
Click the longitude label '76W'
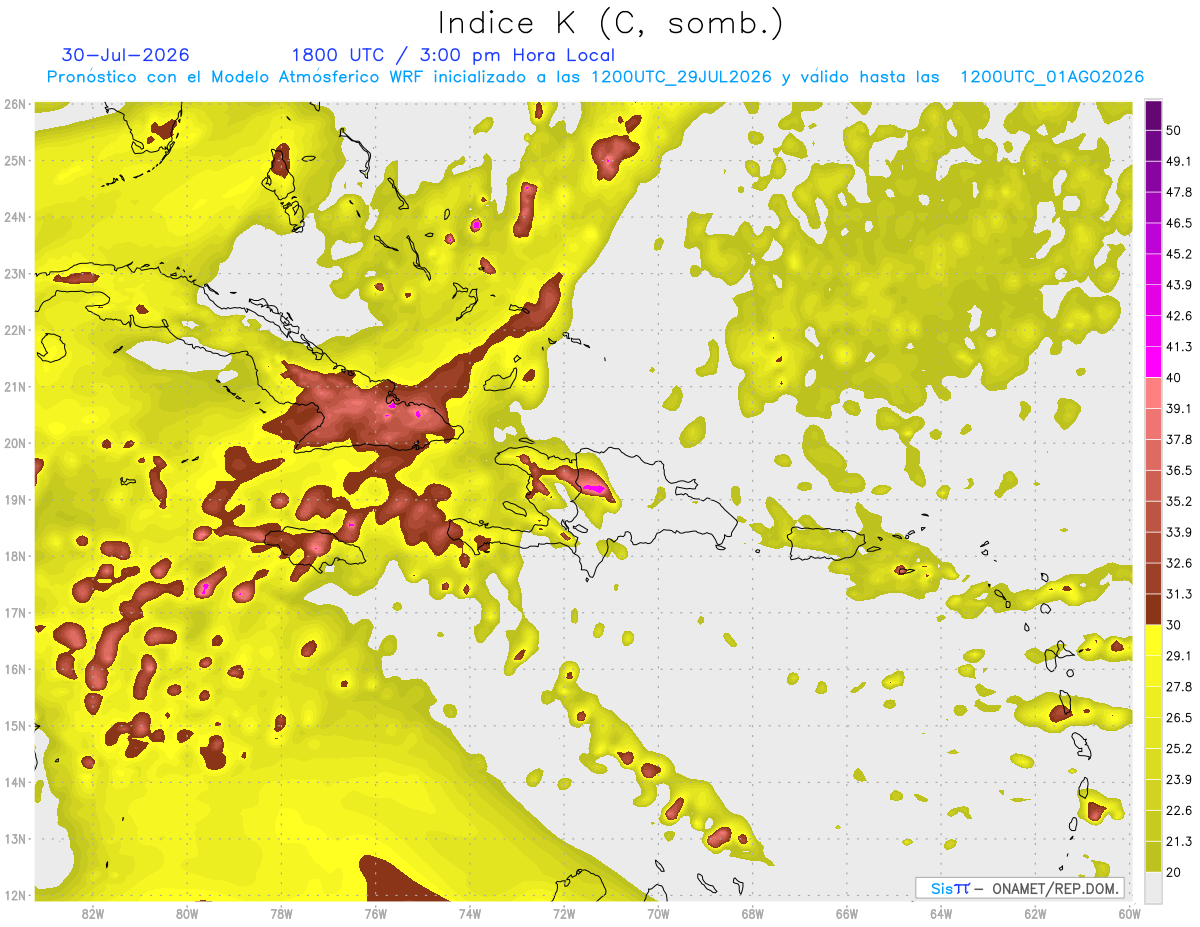tap(375, 913)
